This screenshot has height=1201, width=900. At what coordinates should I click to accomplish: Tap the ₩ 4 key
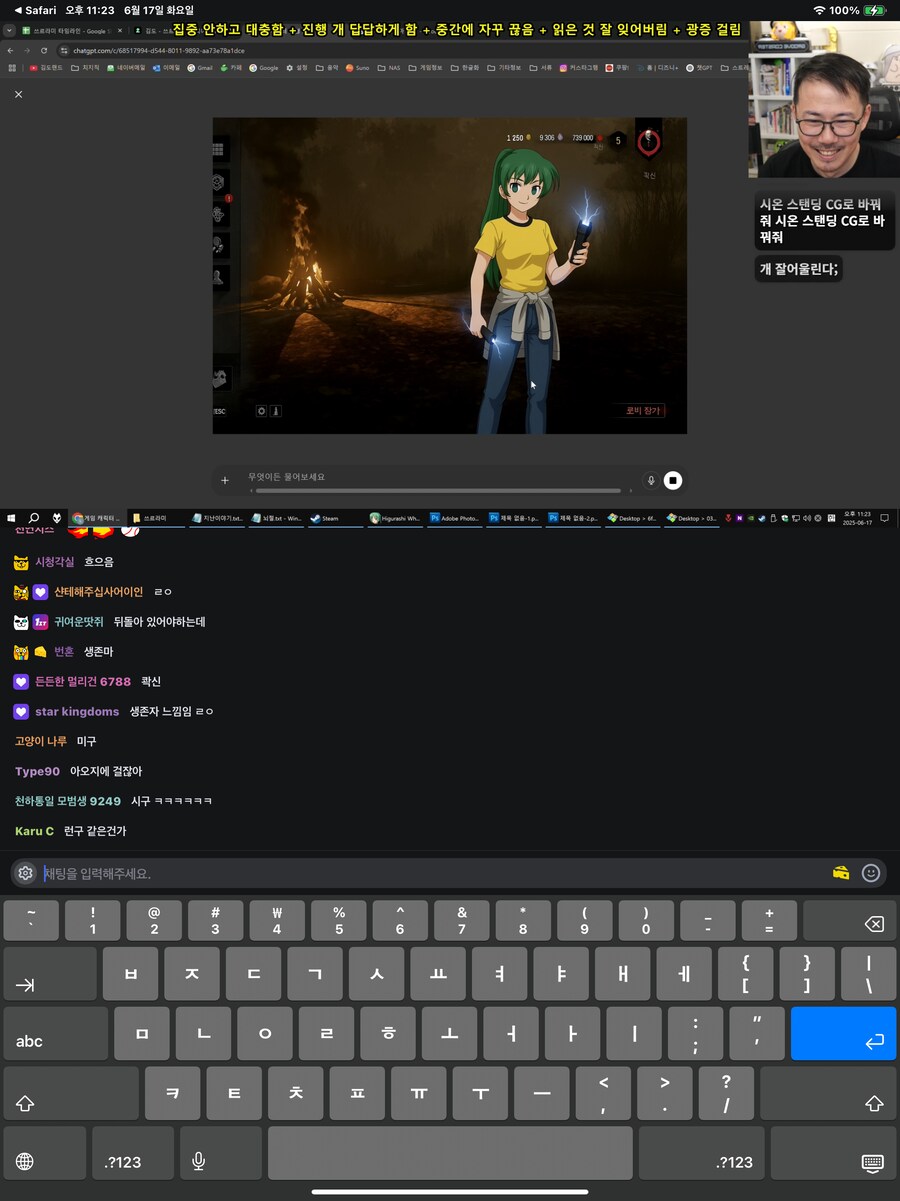tap(277, 921)
